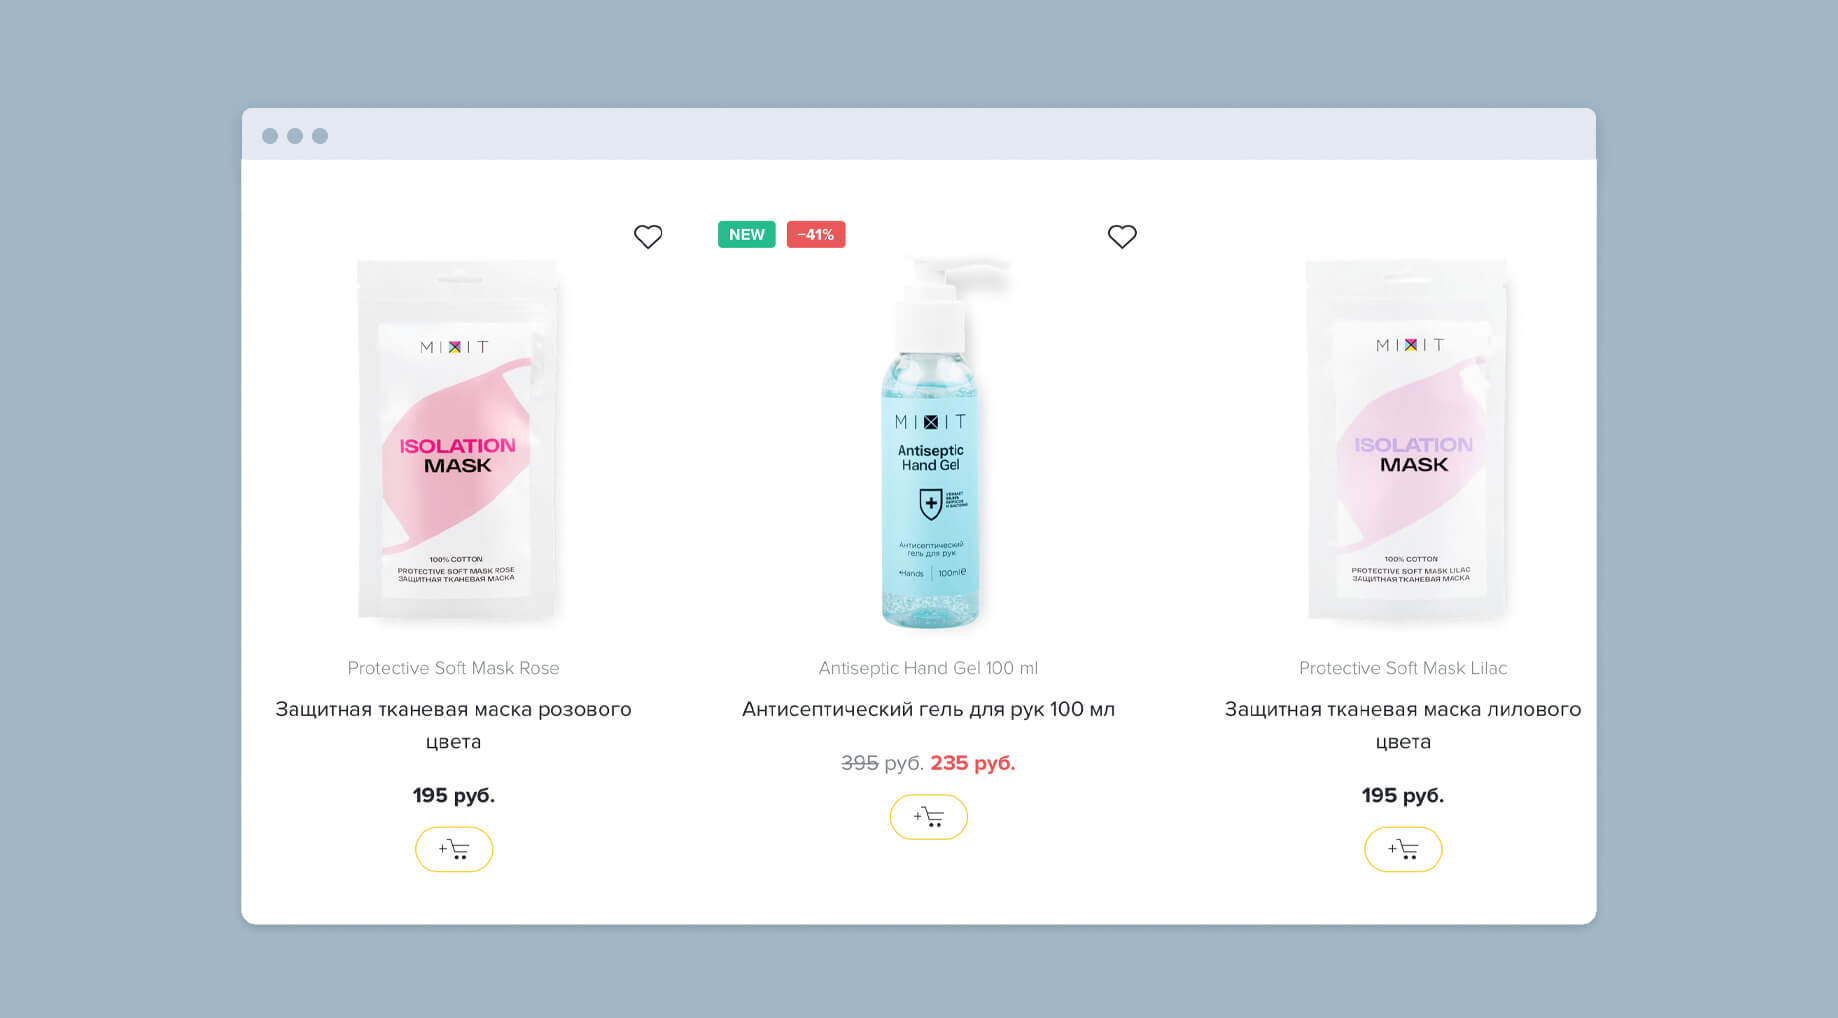Open the lilac Isolation Mask product image

(x=1407, y=441)
